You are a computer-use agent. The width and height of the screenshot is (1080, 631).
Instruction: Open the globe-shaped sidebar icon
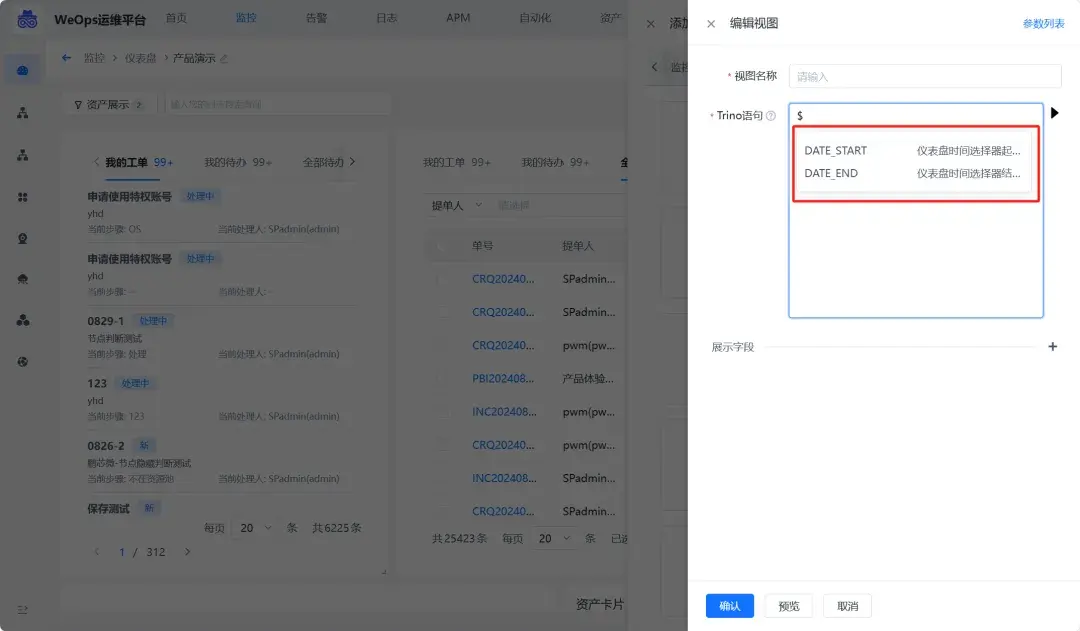click(x=23, y=362)
